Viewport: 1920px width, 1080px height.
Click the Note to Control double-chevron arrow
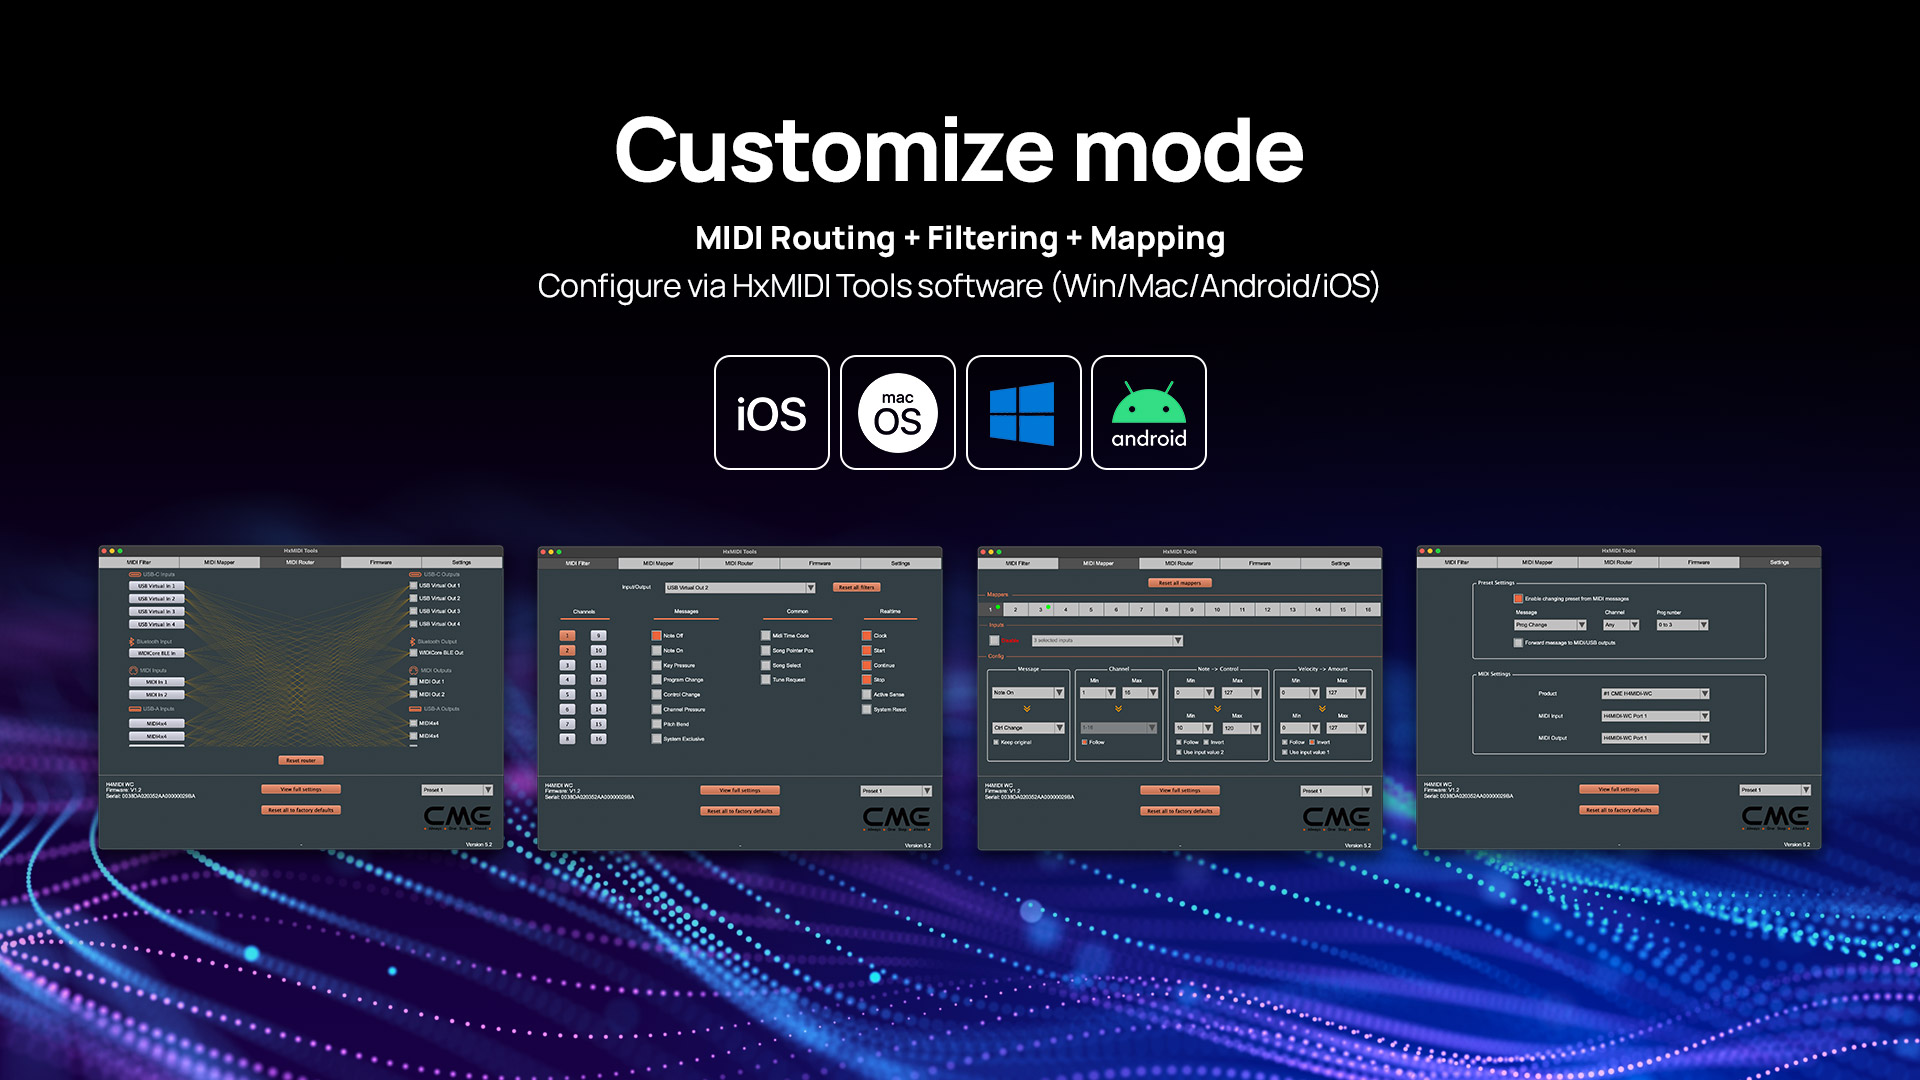1217,709
